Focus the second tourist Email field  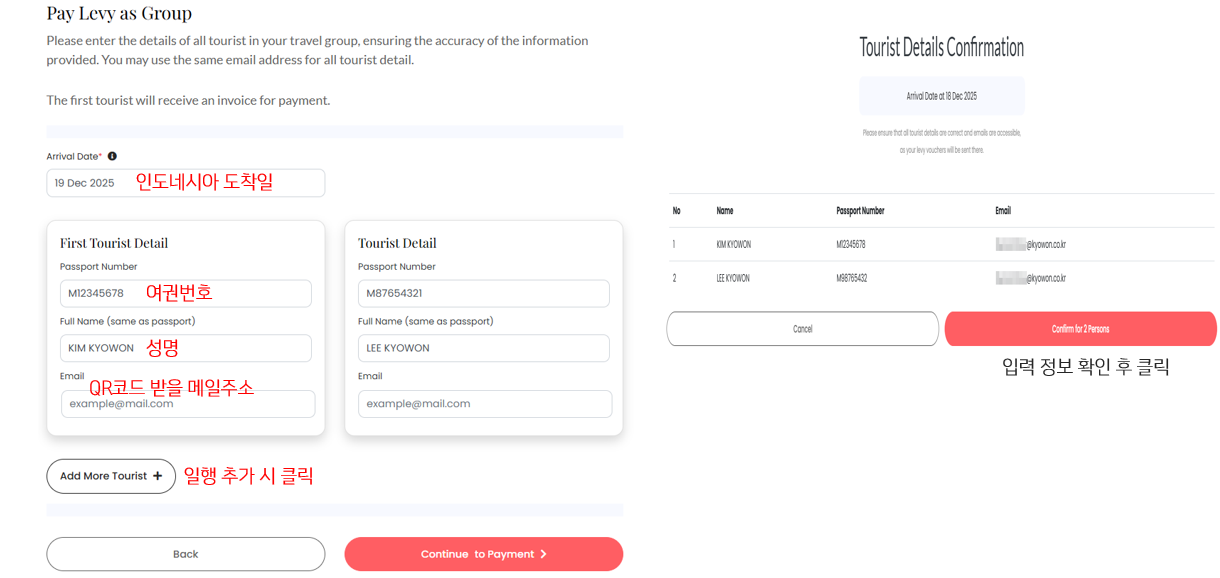(485, 404)
